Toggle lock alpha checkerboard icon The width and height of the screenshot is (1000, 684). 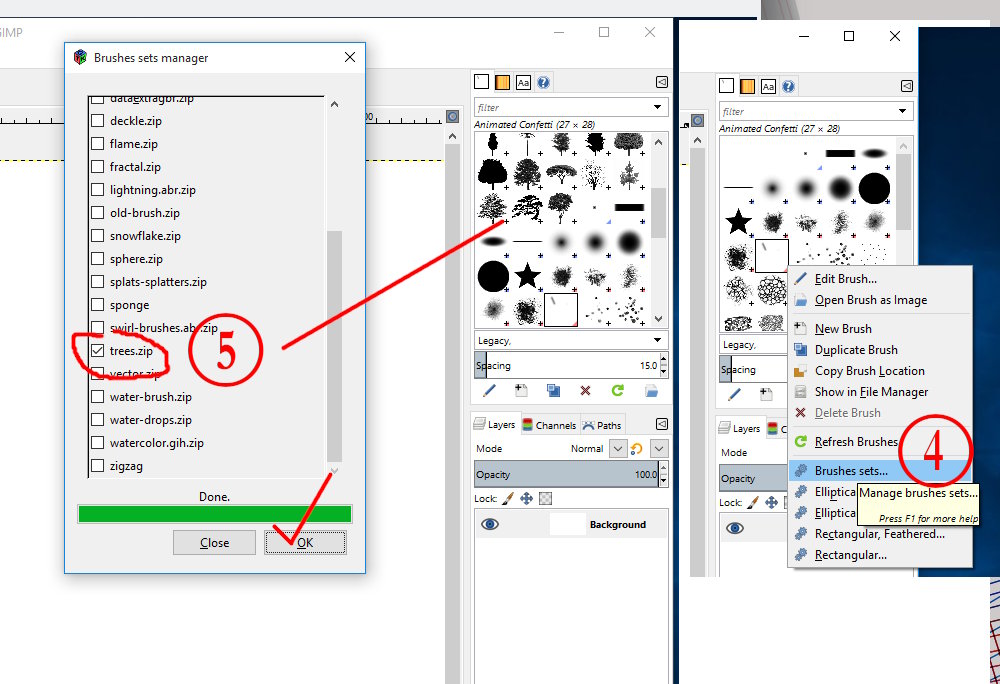coord(545,498)
